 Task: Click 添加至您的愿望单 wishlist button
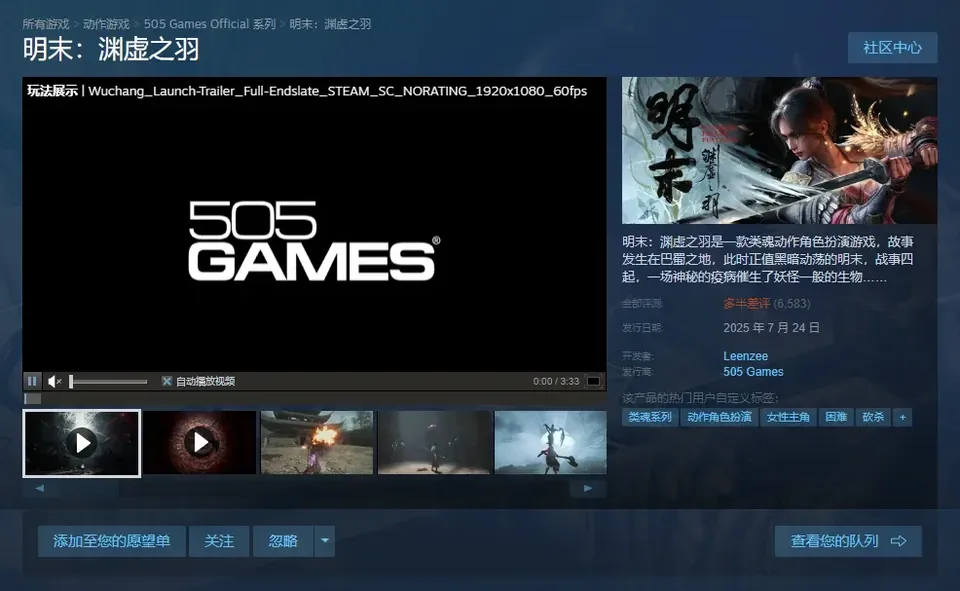click(111, 541)
